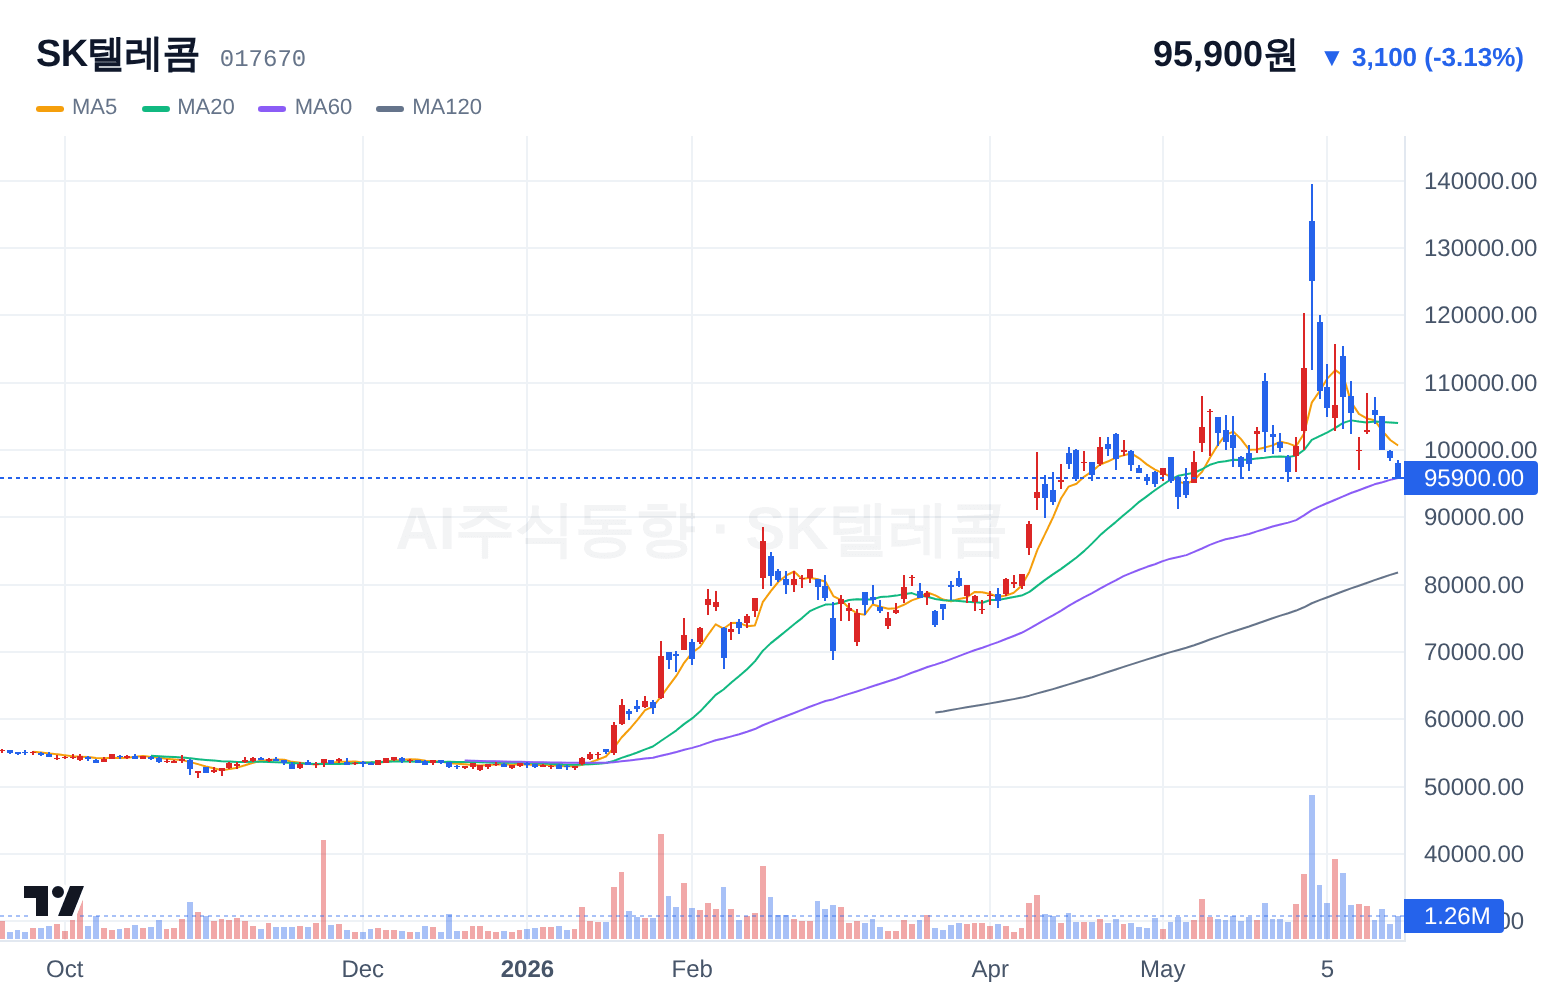The image size is (1560, 996).
Task: Click the TradingView logo icon
Action: pos(53,901)
